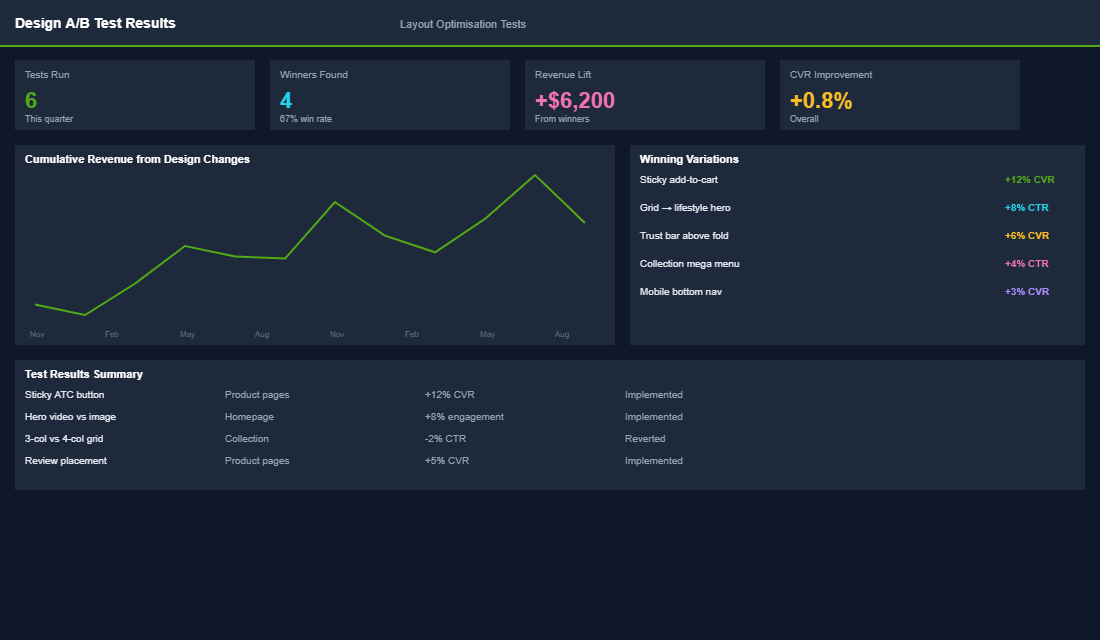Select the Grid to lifestyle hero row

[686, 207]
